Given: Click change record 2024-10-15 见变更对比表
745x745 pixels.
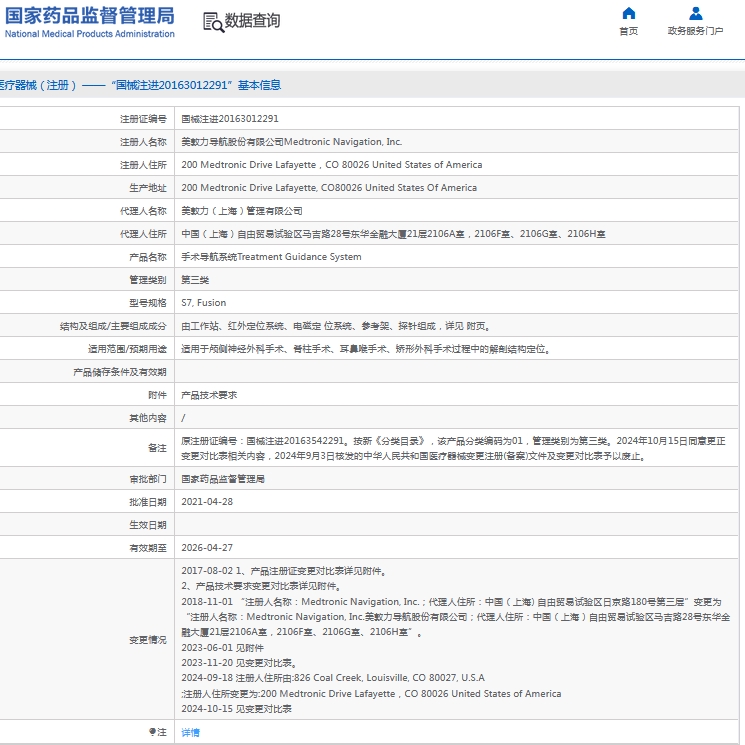Looking at the screenshot, I should [237, 709].
